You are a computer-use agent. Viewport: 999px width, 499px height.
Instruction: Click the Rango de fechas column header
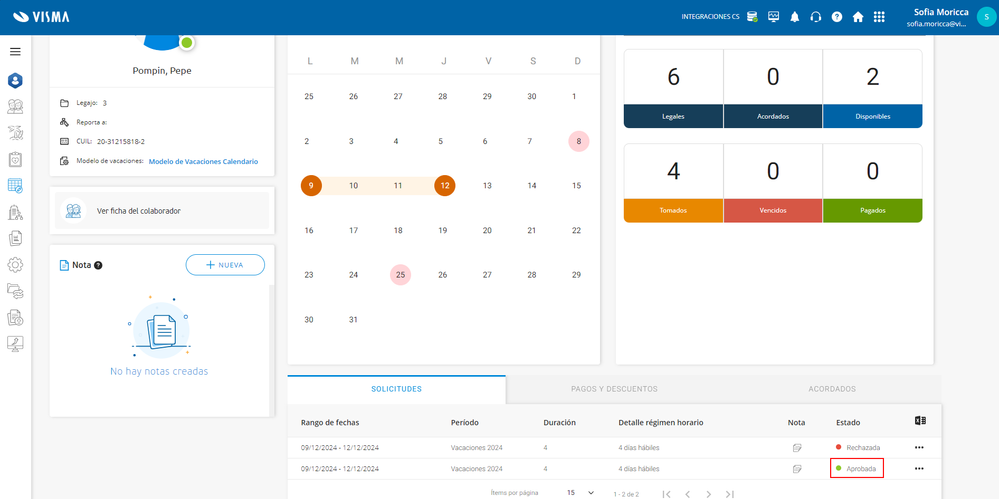[x=331, y=423]
